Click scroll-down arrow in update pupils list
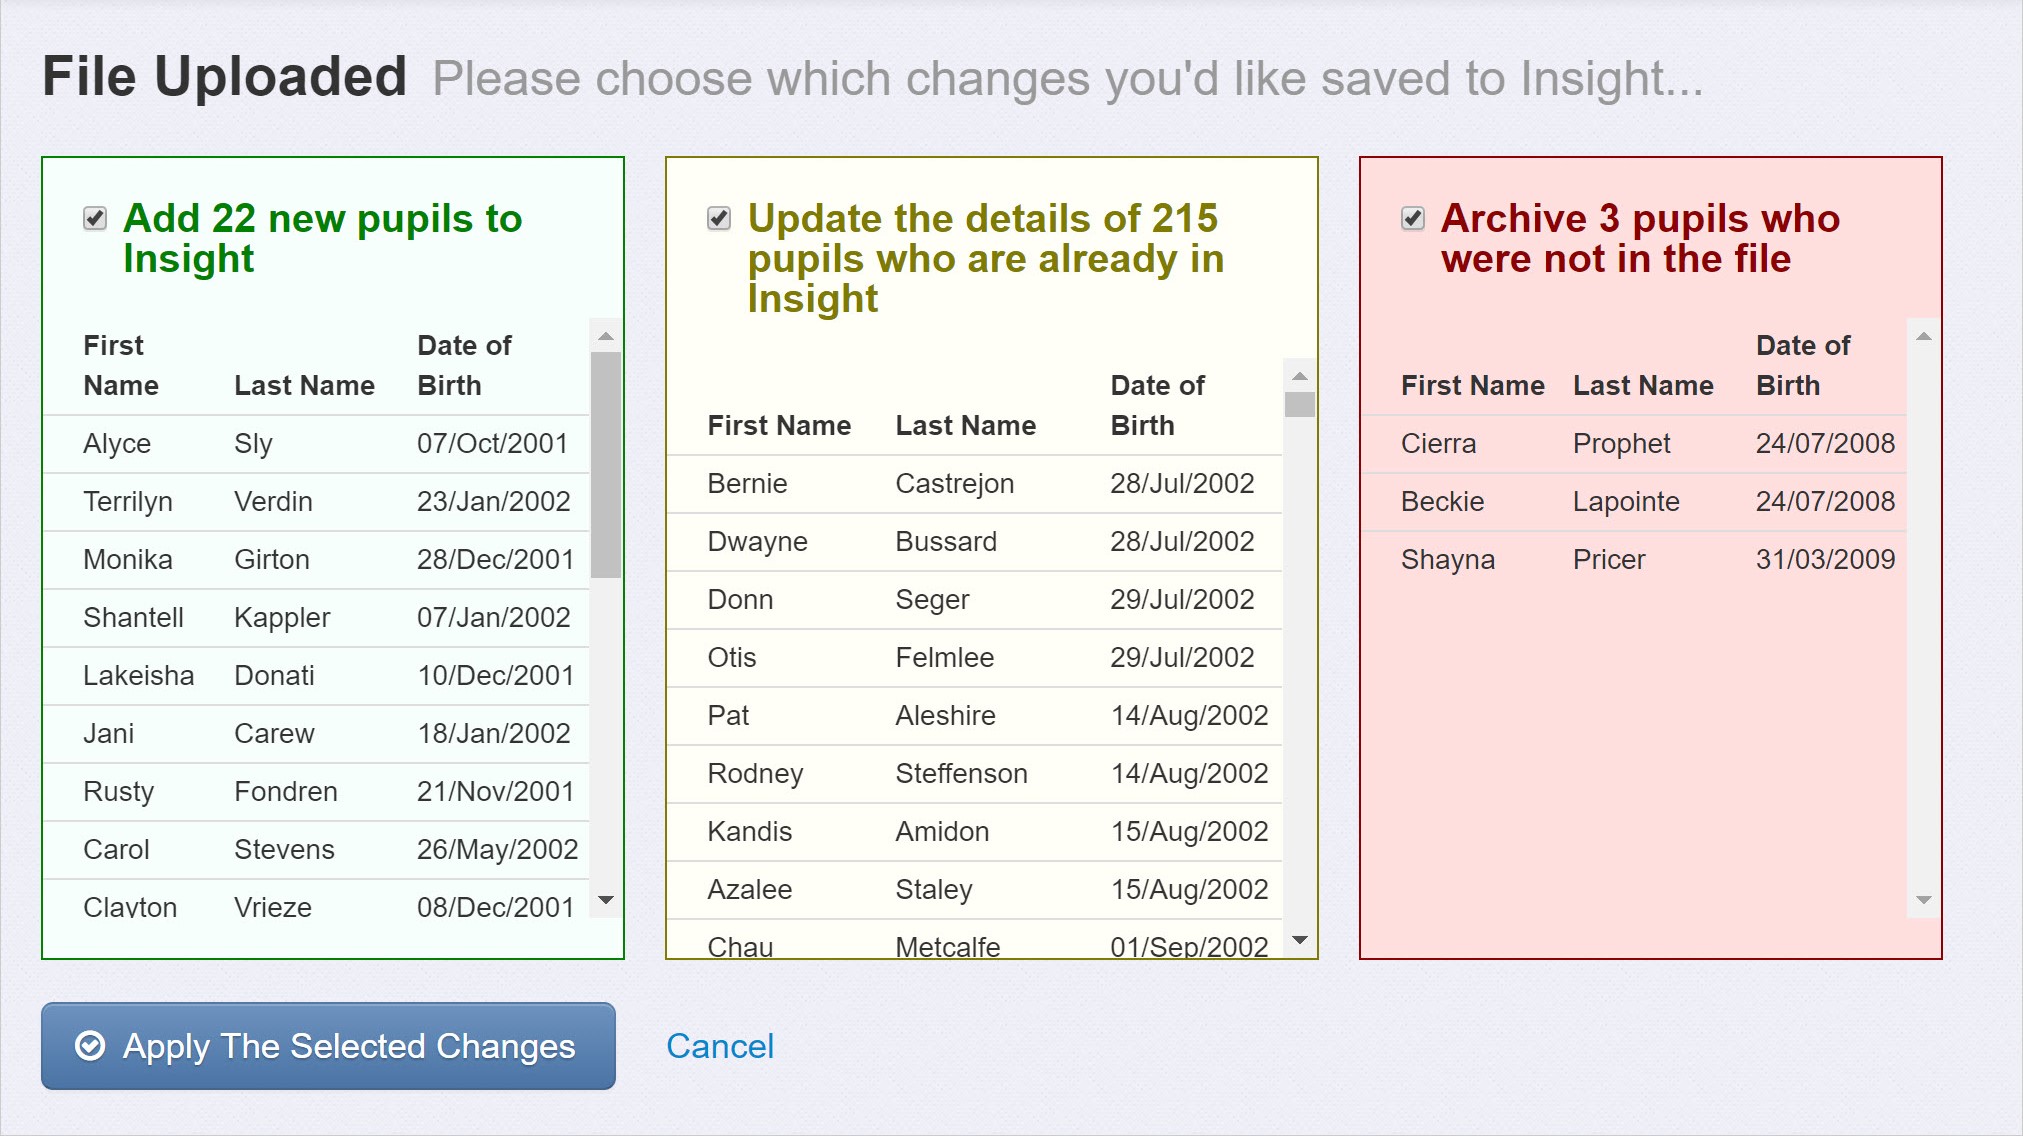Viewport: 2023px width, 1136px height. pos(1300,940)
